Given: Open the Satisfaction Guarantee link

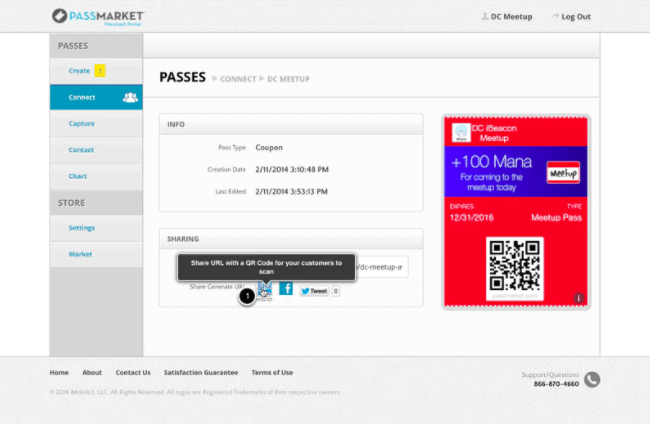Looking at the screenshot, I should click(201, 373).
